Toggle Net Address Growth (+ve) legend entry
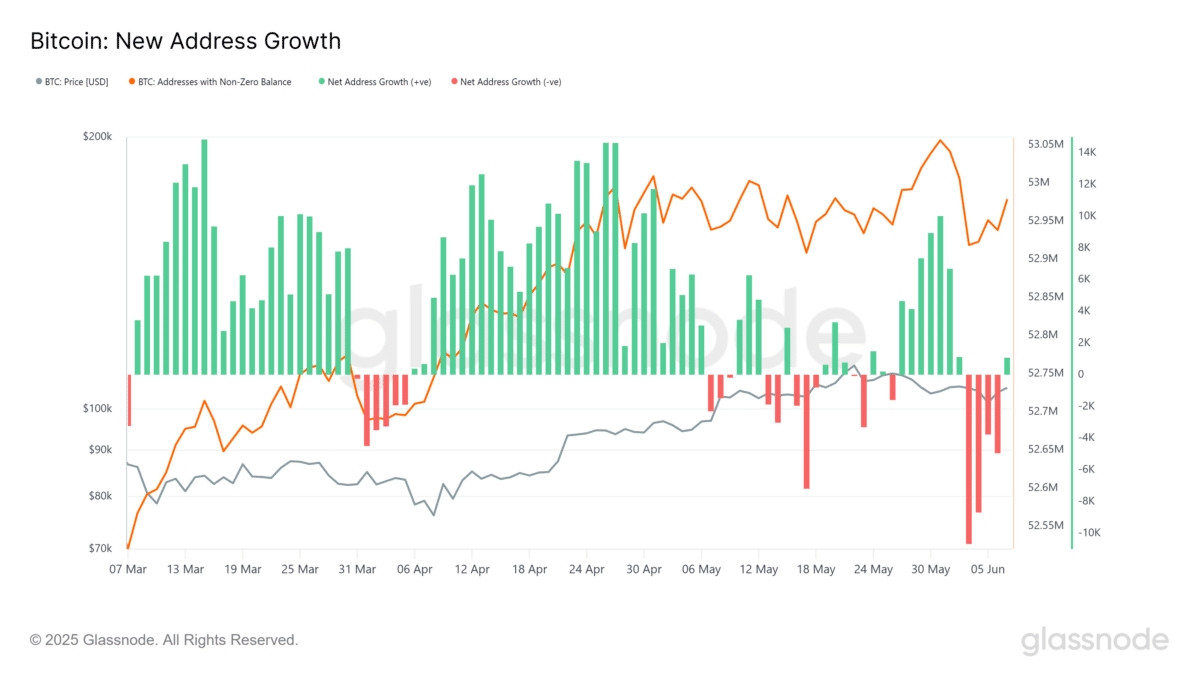Image resolution: width=1200 pixels, height=675 pixels. 375,82
